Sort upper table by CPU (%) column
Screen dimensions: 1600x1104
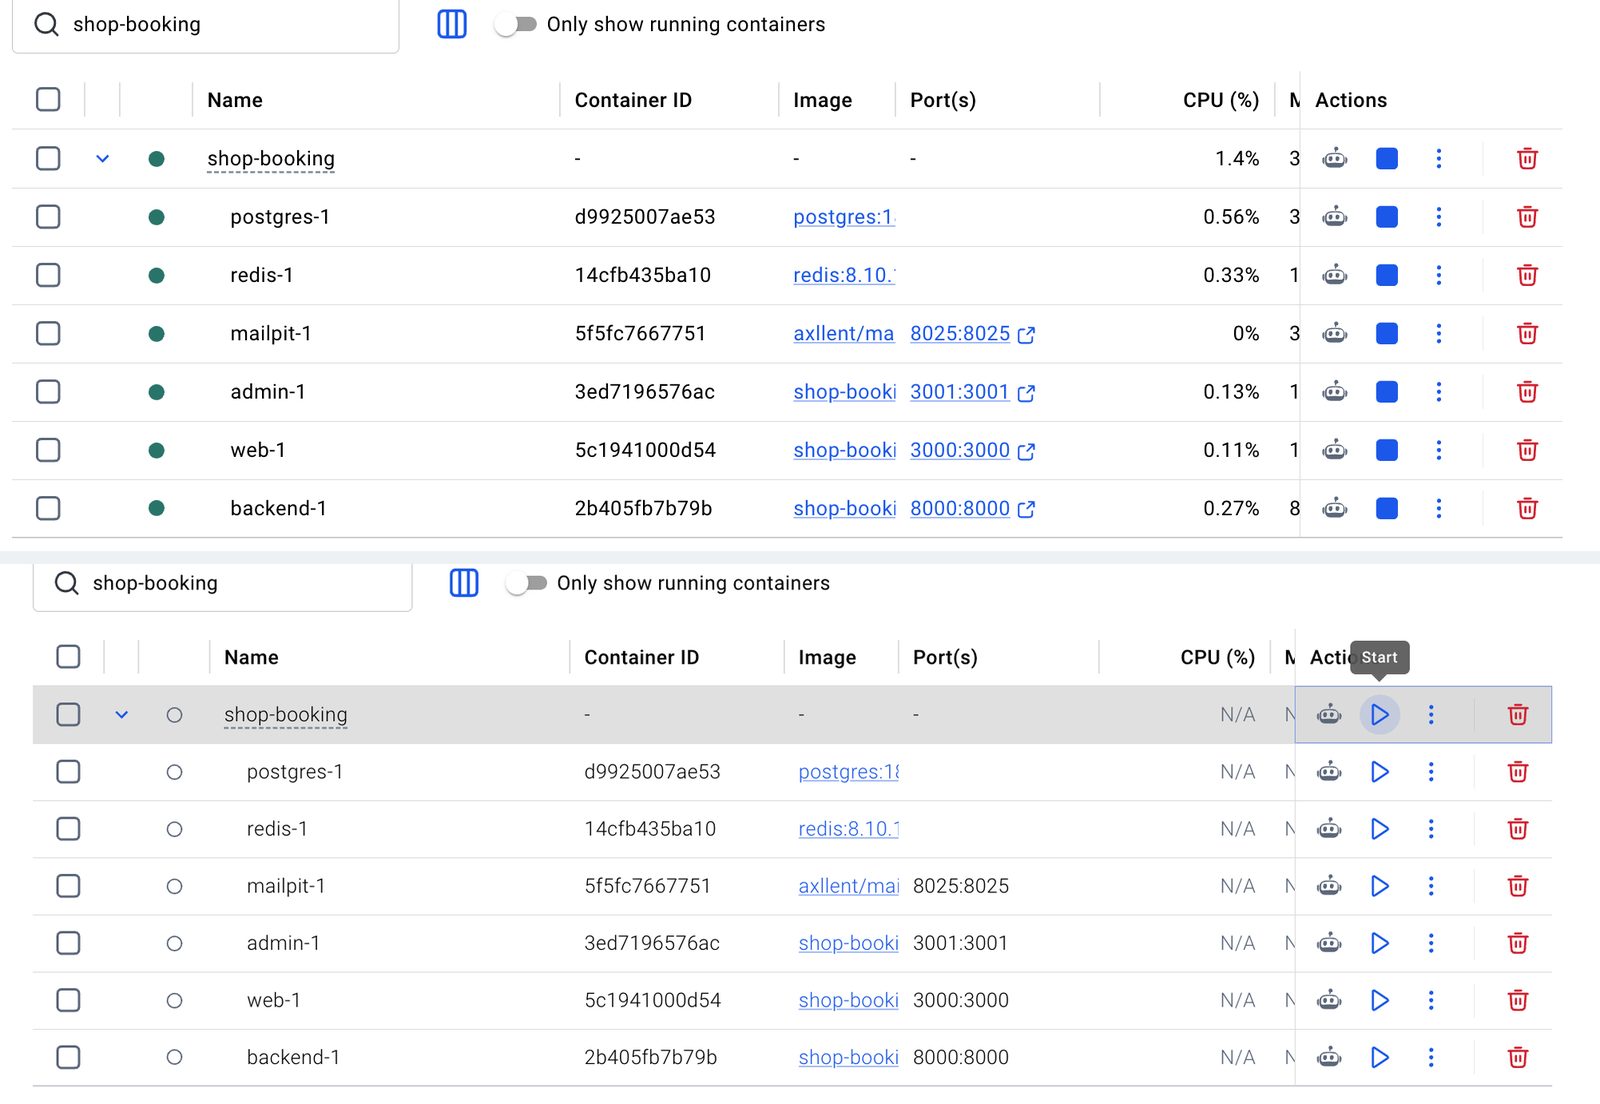1220,100
